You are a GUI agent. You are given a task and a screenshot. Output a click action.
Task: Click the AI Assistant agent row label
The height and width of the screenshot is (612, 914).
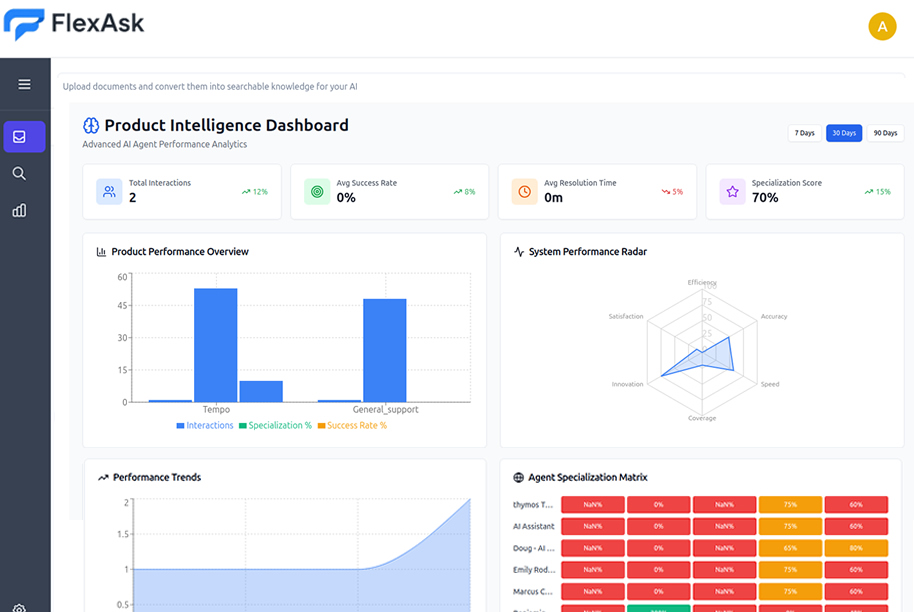tap(533, 526)
